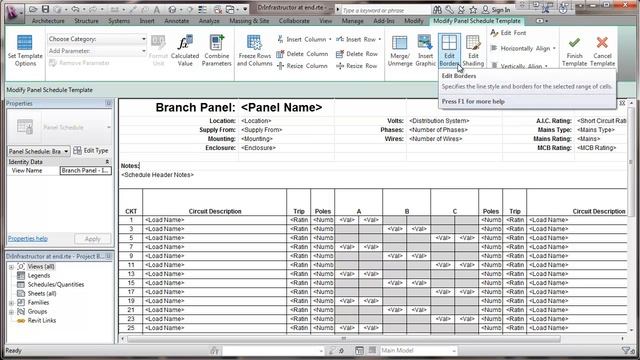Open the Horizontally Align dropdown

[x=554, y=49]
